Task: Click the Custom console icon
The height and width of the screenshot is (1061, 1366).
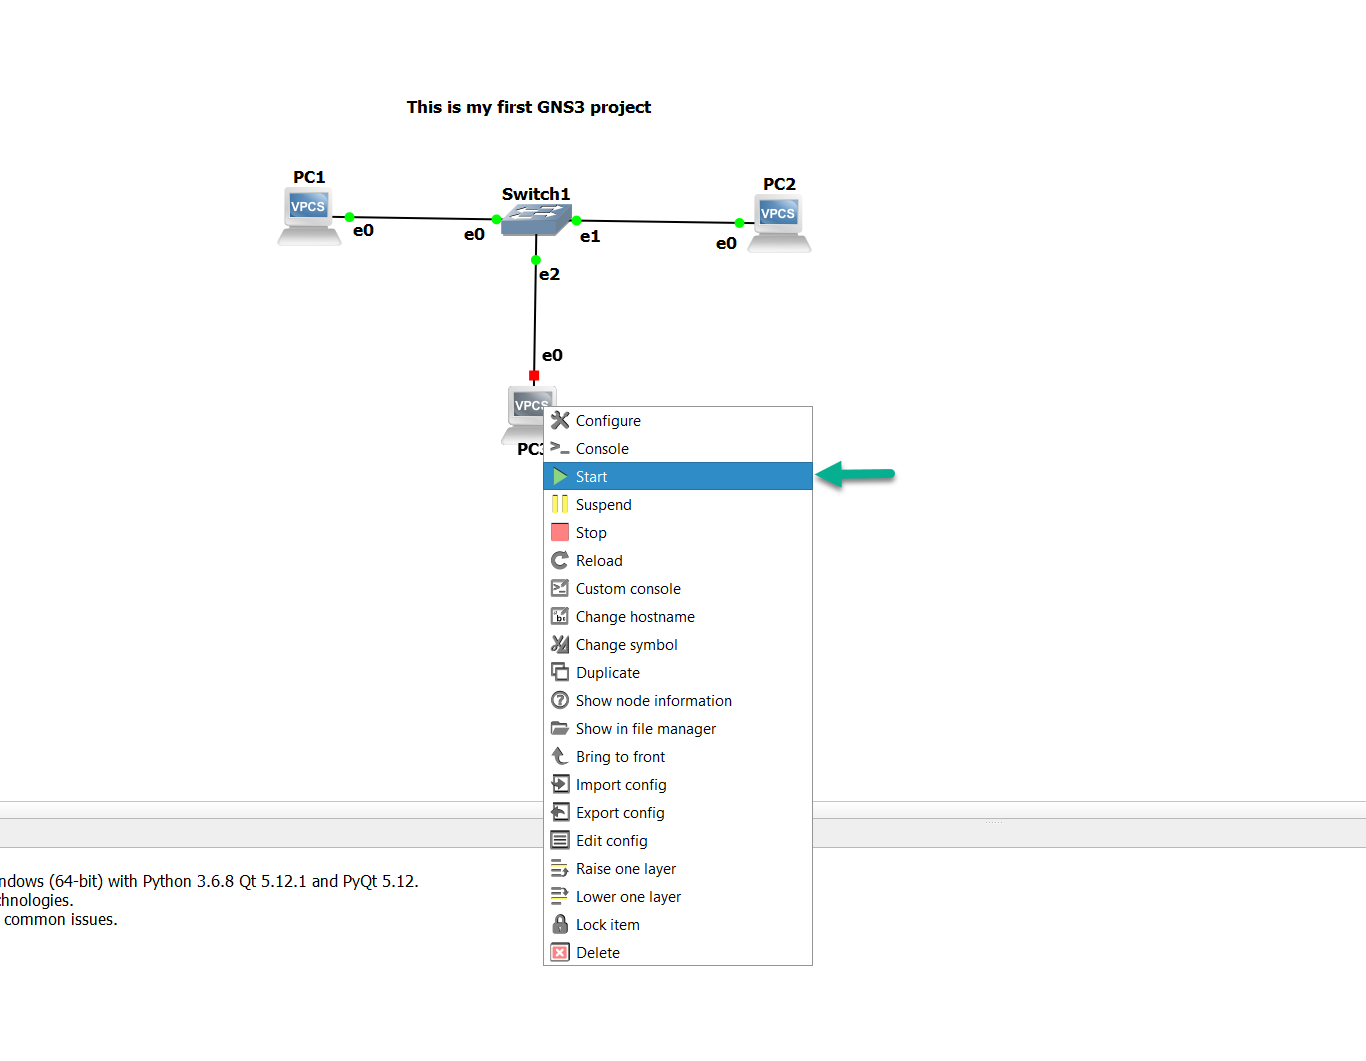Action: (x=560, y=588)
